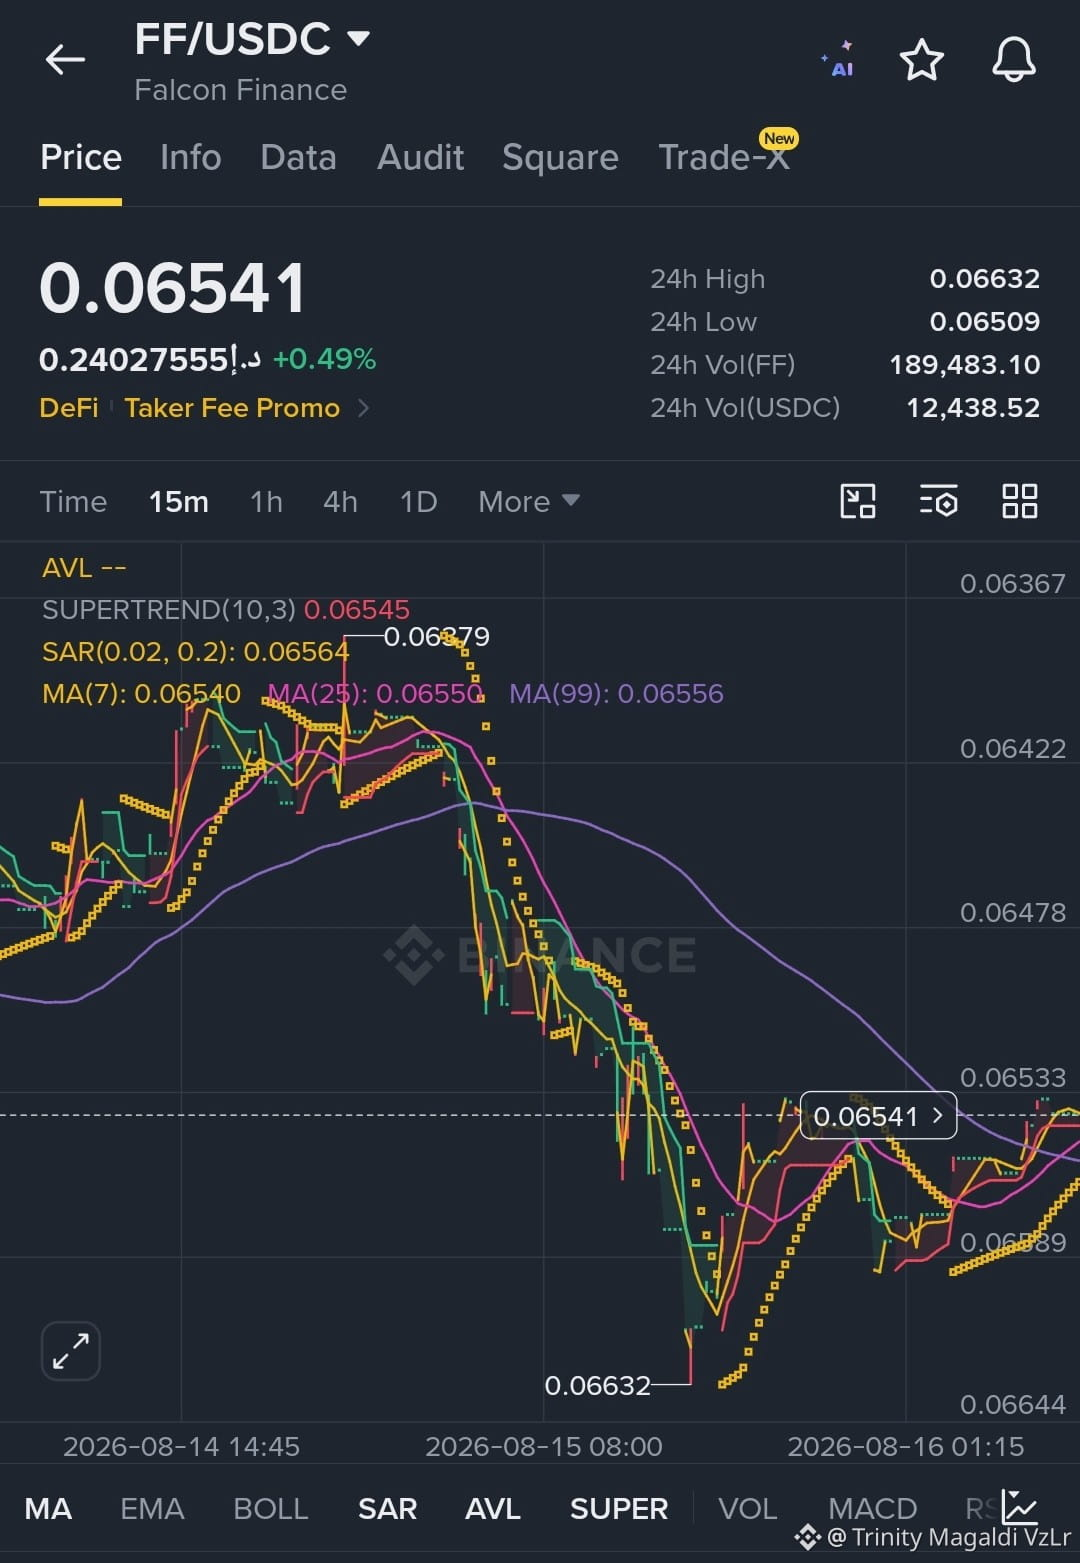This screenshot has width=1080, height=1563.
Task: Tap the 0.06632 chart marker
Action: click(x=597, y=1385)
